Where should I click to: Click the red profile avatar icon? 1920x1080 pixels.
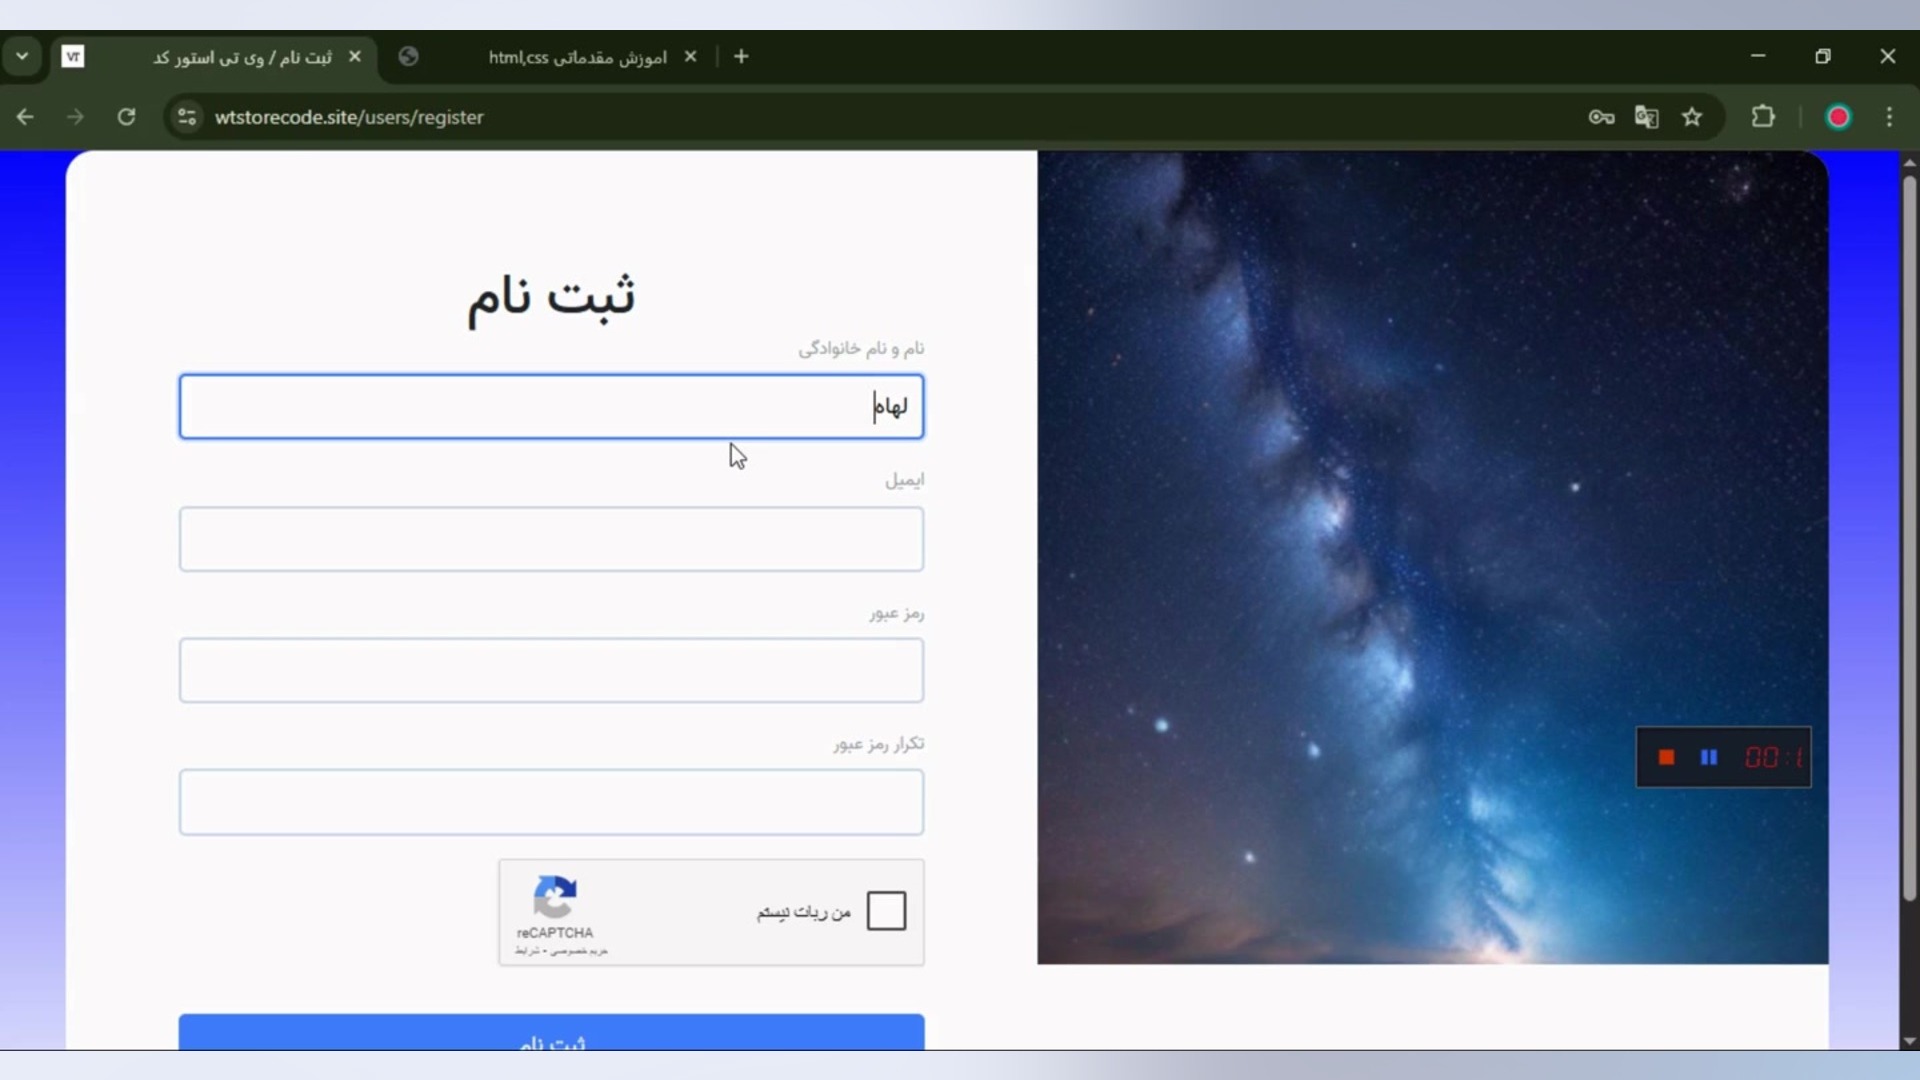[x=1838, y=117]
